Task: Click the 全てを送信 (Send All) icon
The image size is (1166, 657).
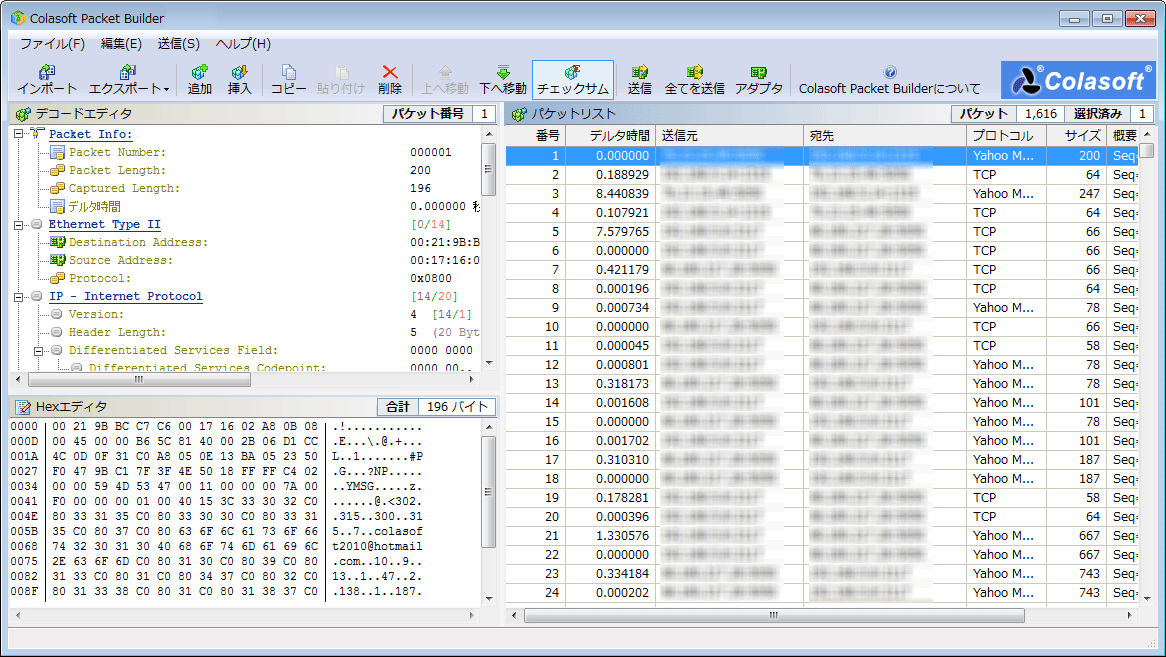Action: (695, 73)
